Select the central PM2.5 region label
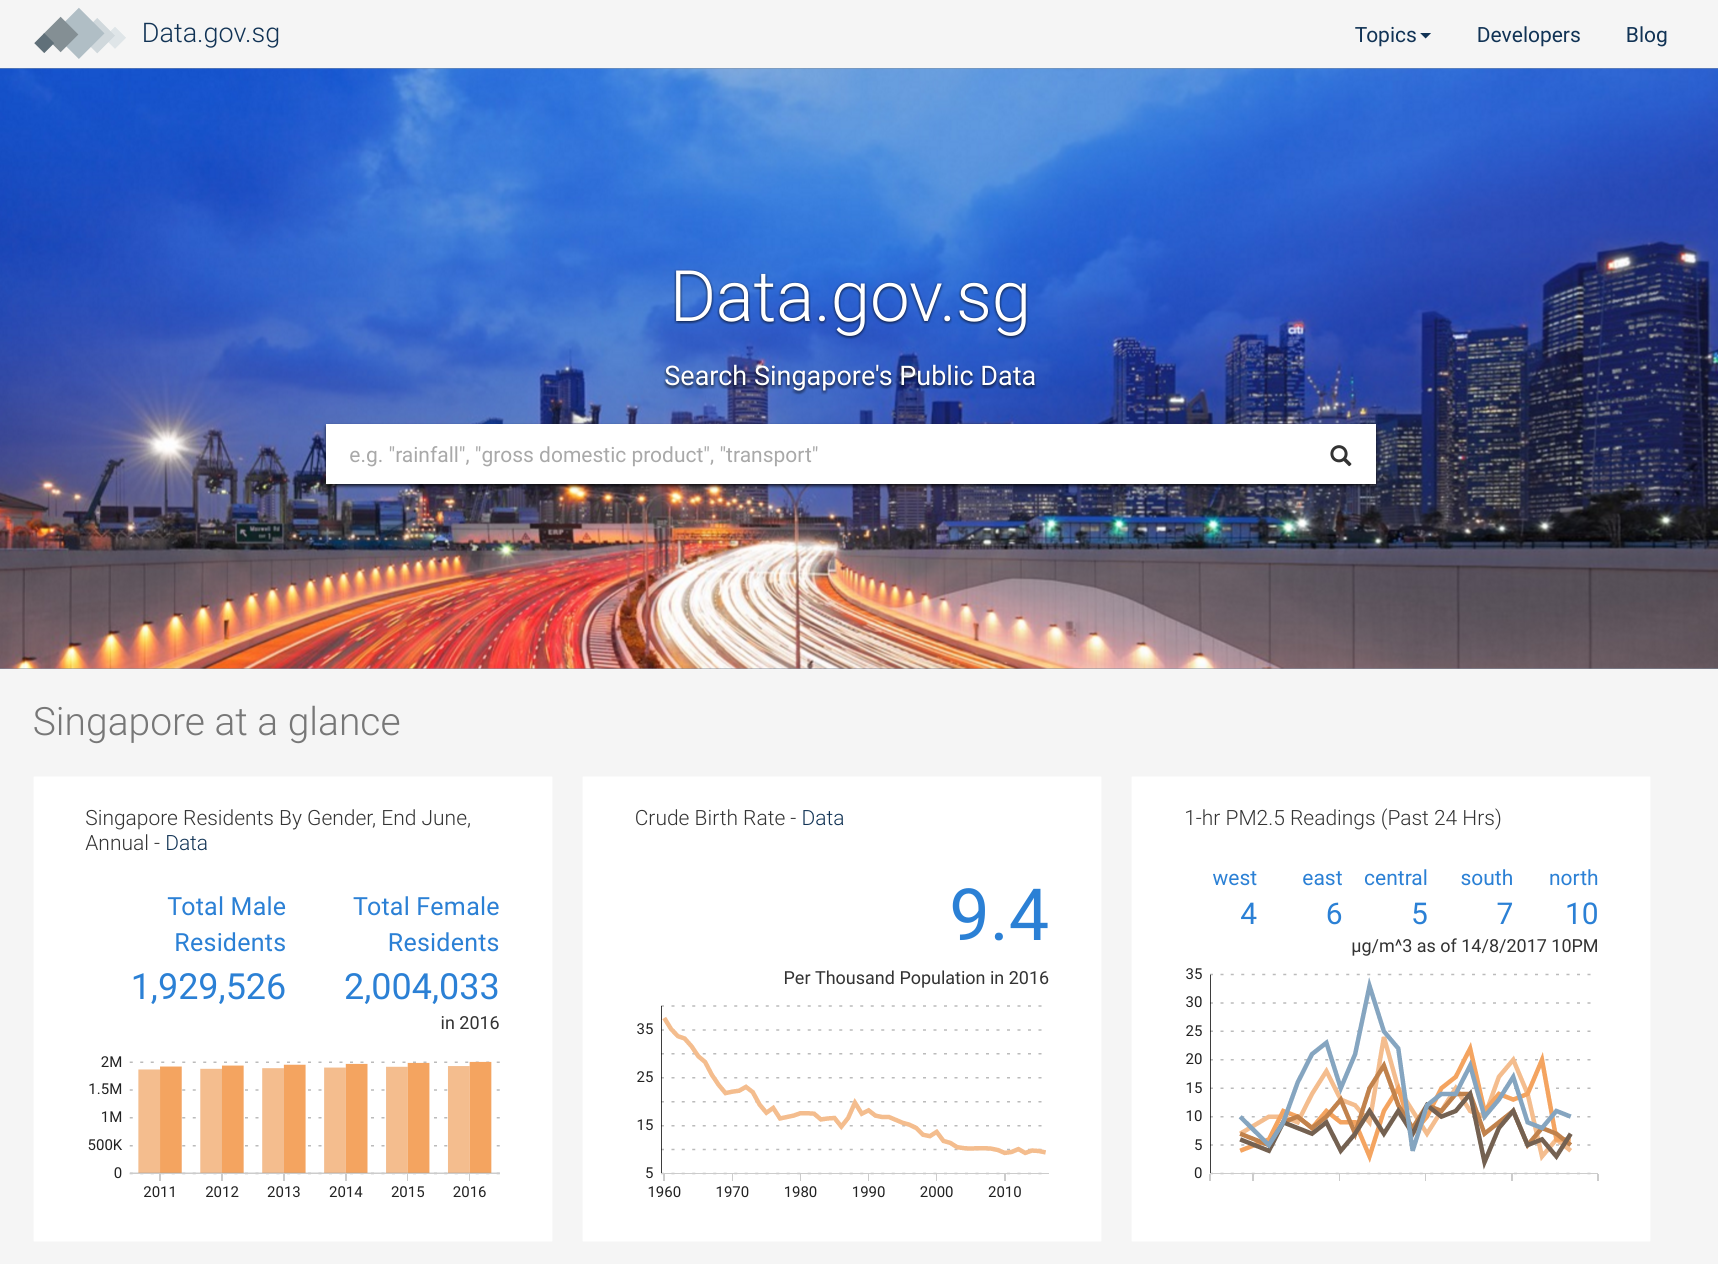This screenshot has width=1718, height=1264. coord(1395,878)
